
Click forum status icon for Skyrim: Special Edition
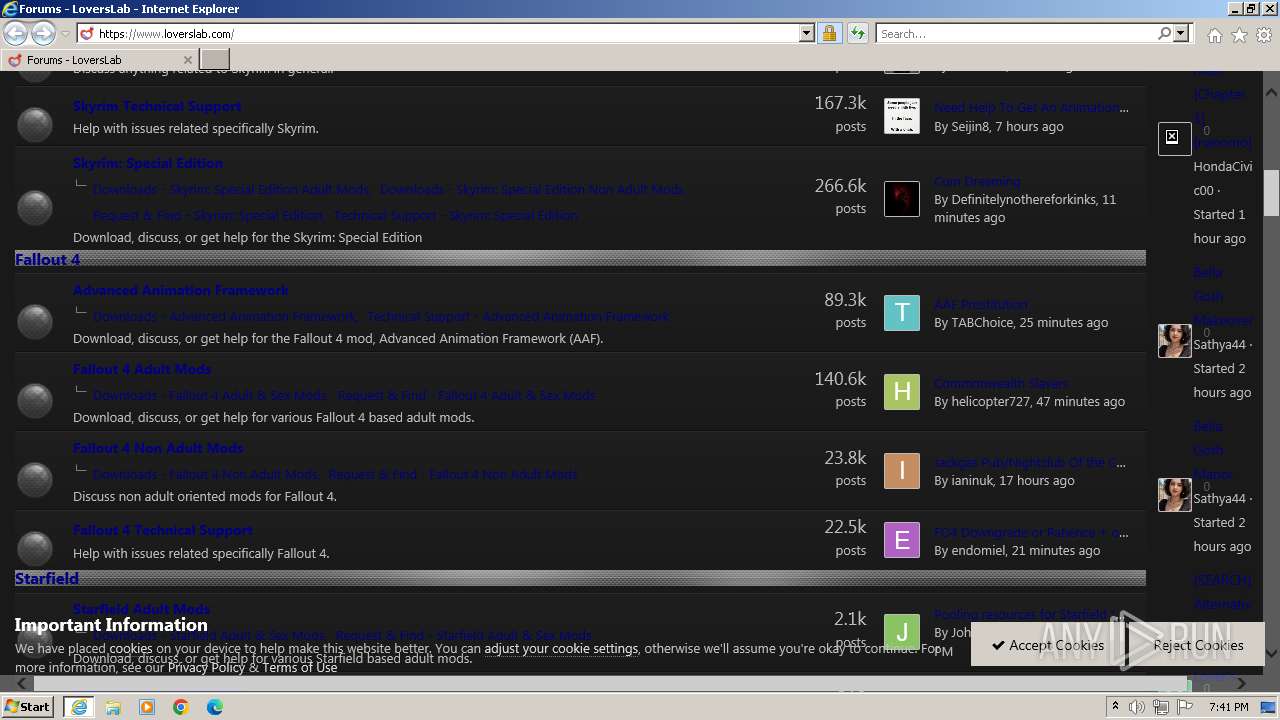point(35,207)
